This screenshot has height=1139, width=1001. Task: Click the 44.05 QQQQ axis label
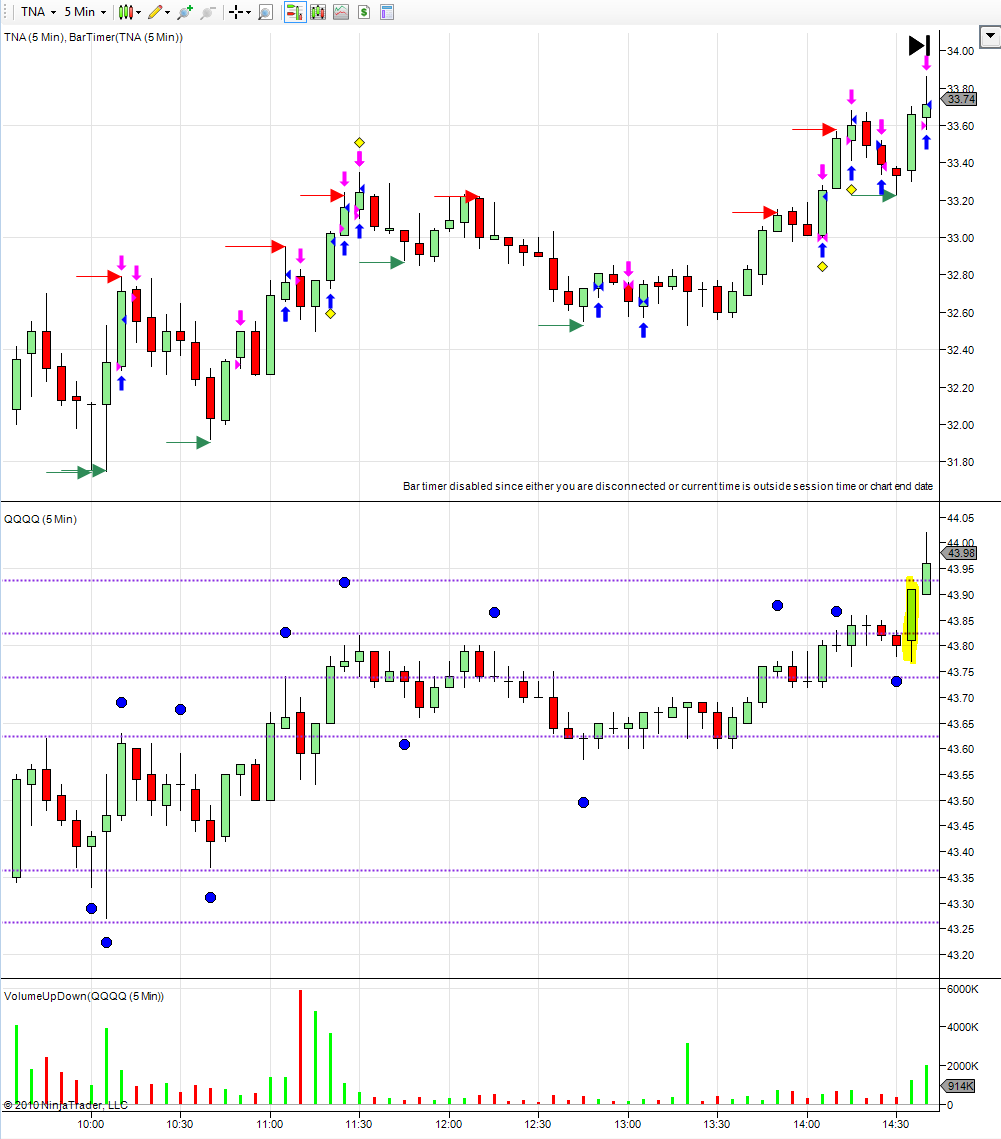point(960,518)
